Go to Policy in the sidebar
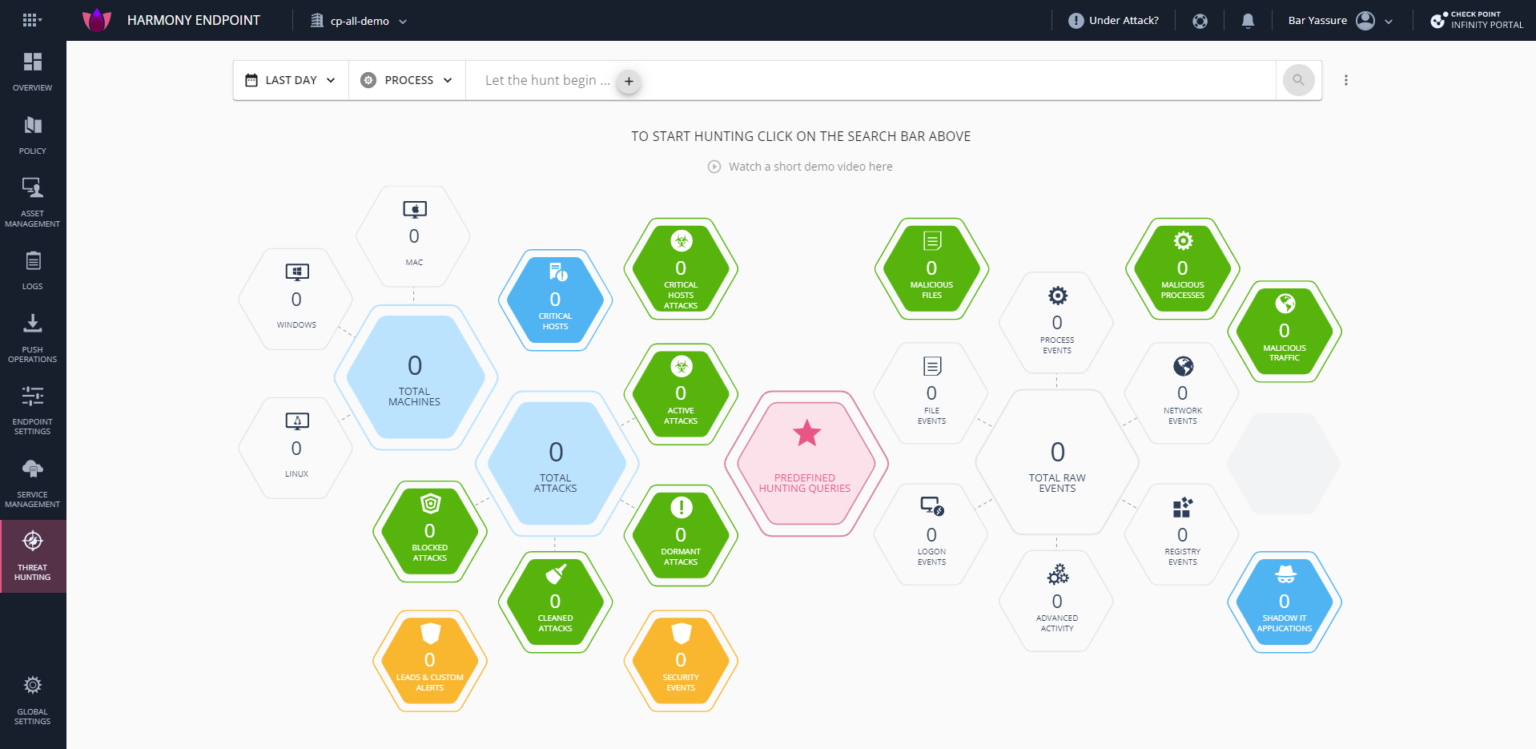Viewport: 1536px width, 749px height. tap(33, 135)
